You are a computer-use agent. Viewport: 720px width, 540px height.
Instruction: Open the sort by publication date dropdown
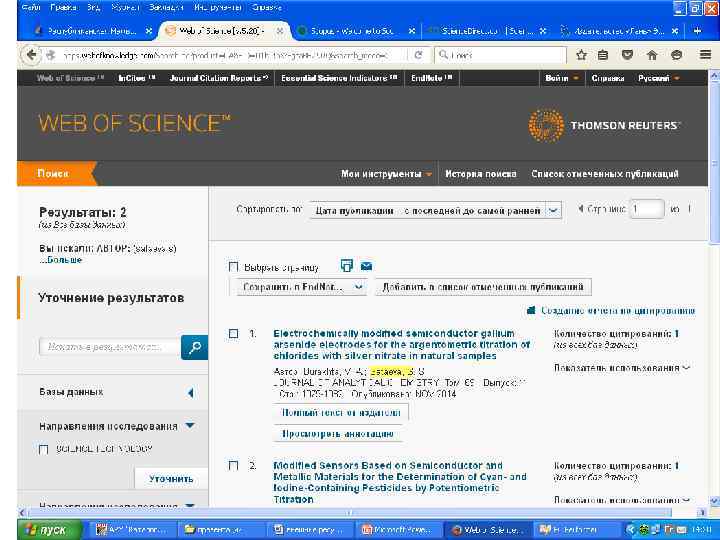click(x=435, y=211)
